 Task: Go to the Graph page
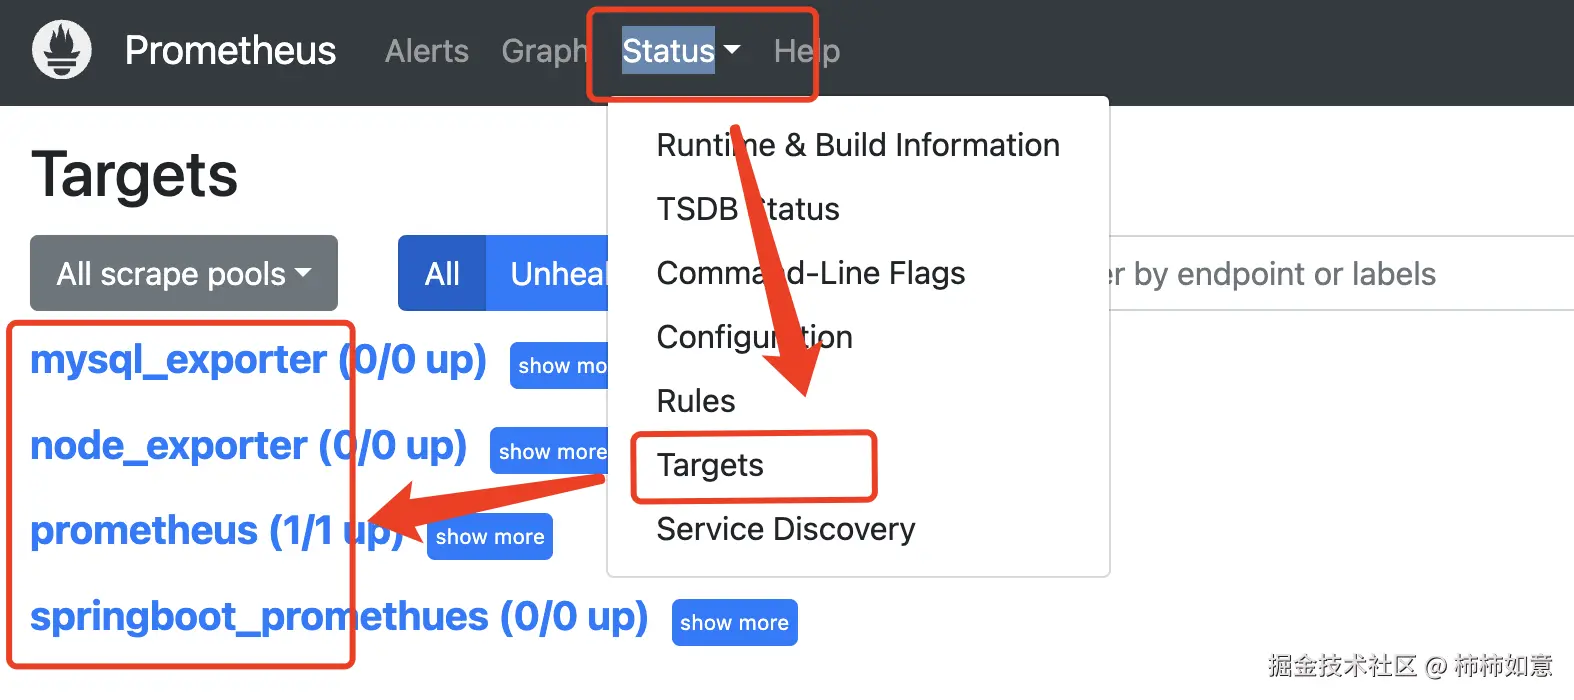(x=543, y=51)
